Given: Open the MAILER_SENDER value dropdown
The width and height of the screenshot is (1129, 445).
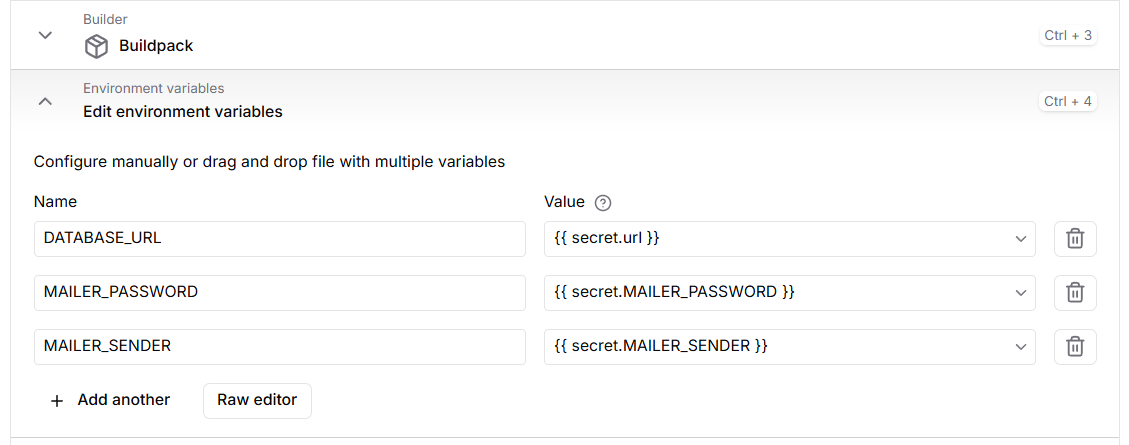Looking at the screenshot, I should (x=1020, y=347).
